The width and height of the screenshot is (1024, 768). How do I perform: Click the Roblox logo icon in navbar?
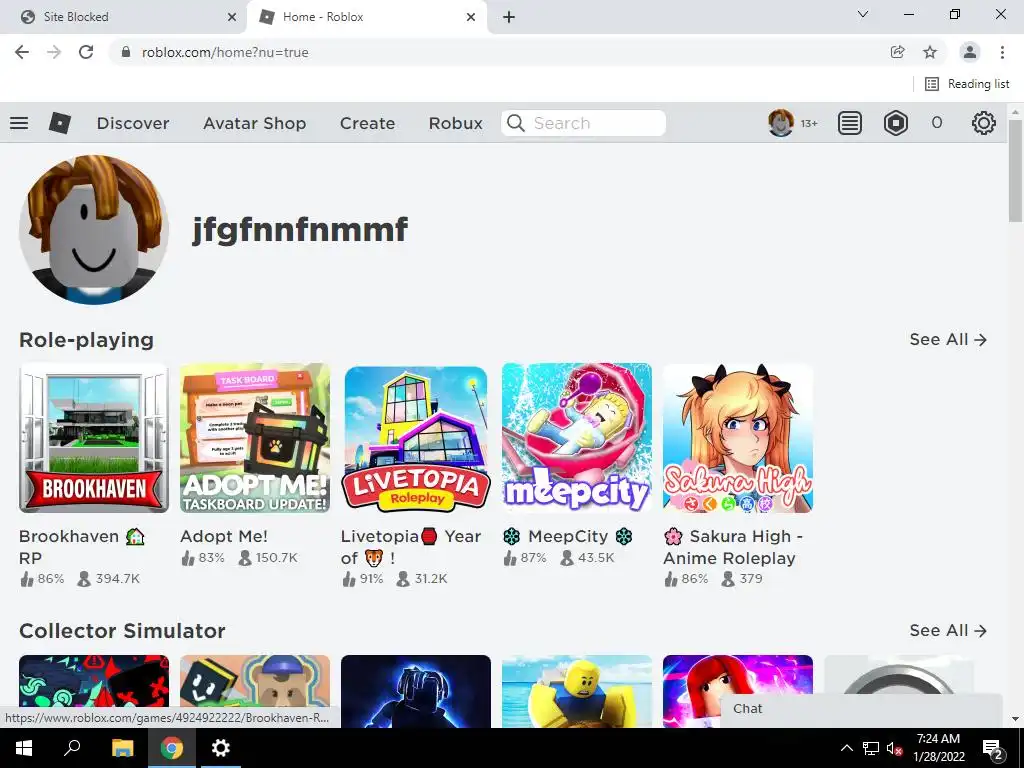point(59,123)
